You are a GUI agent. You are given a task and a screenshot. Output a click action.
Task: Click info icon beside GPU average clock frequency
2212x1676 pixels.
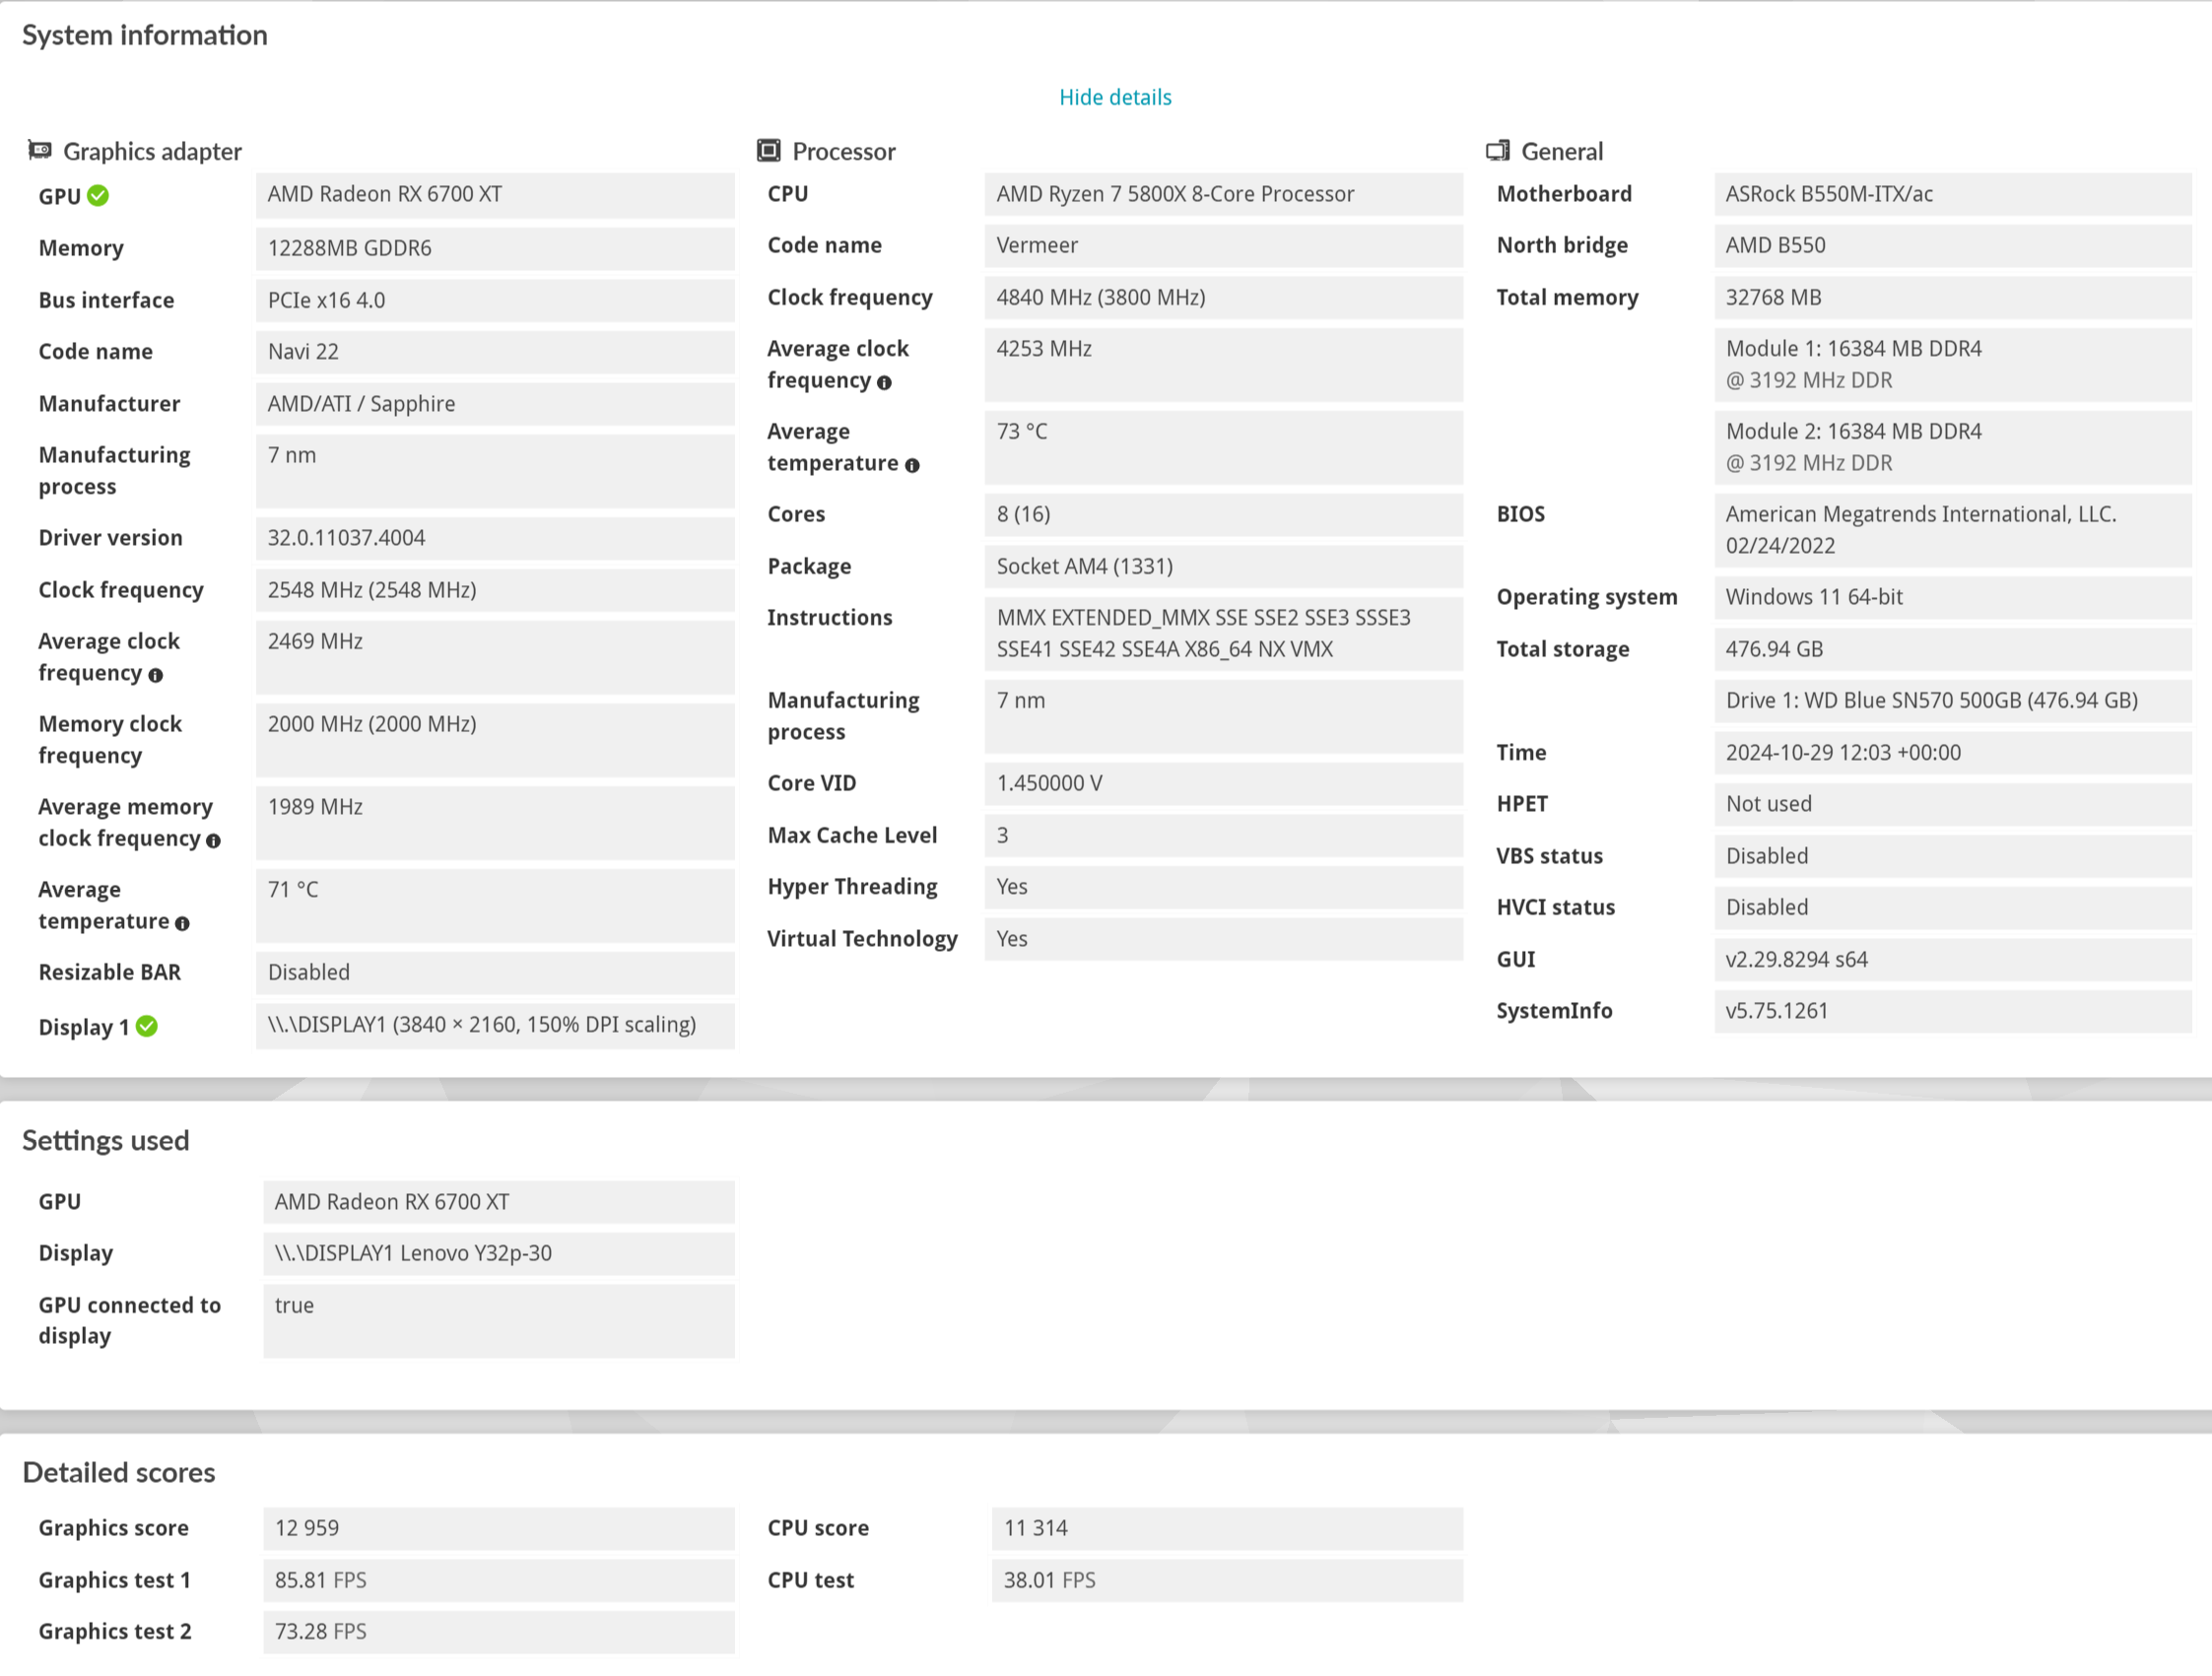click(x=155, y=675)
